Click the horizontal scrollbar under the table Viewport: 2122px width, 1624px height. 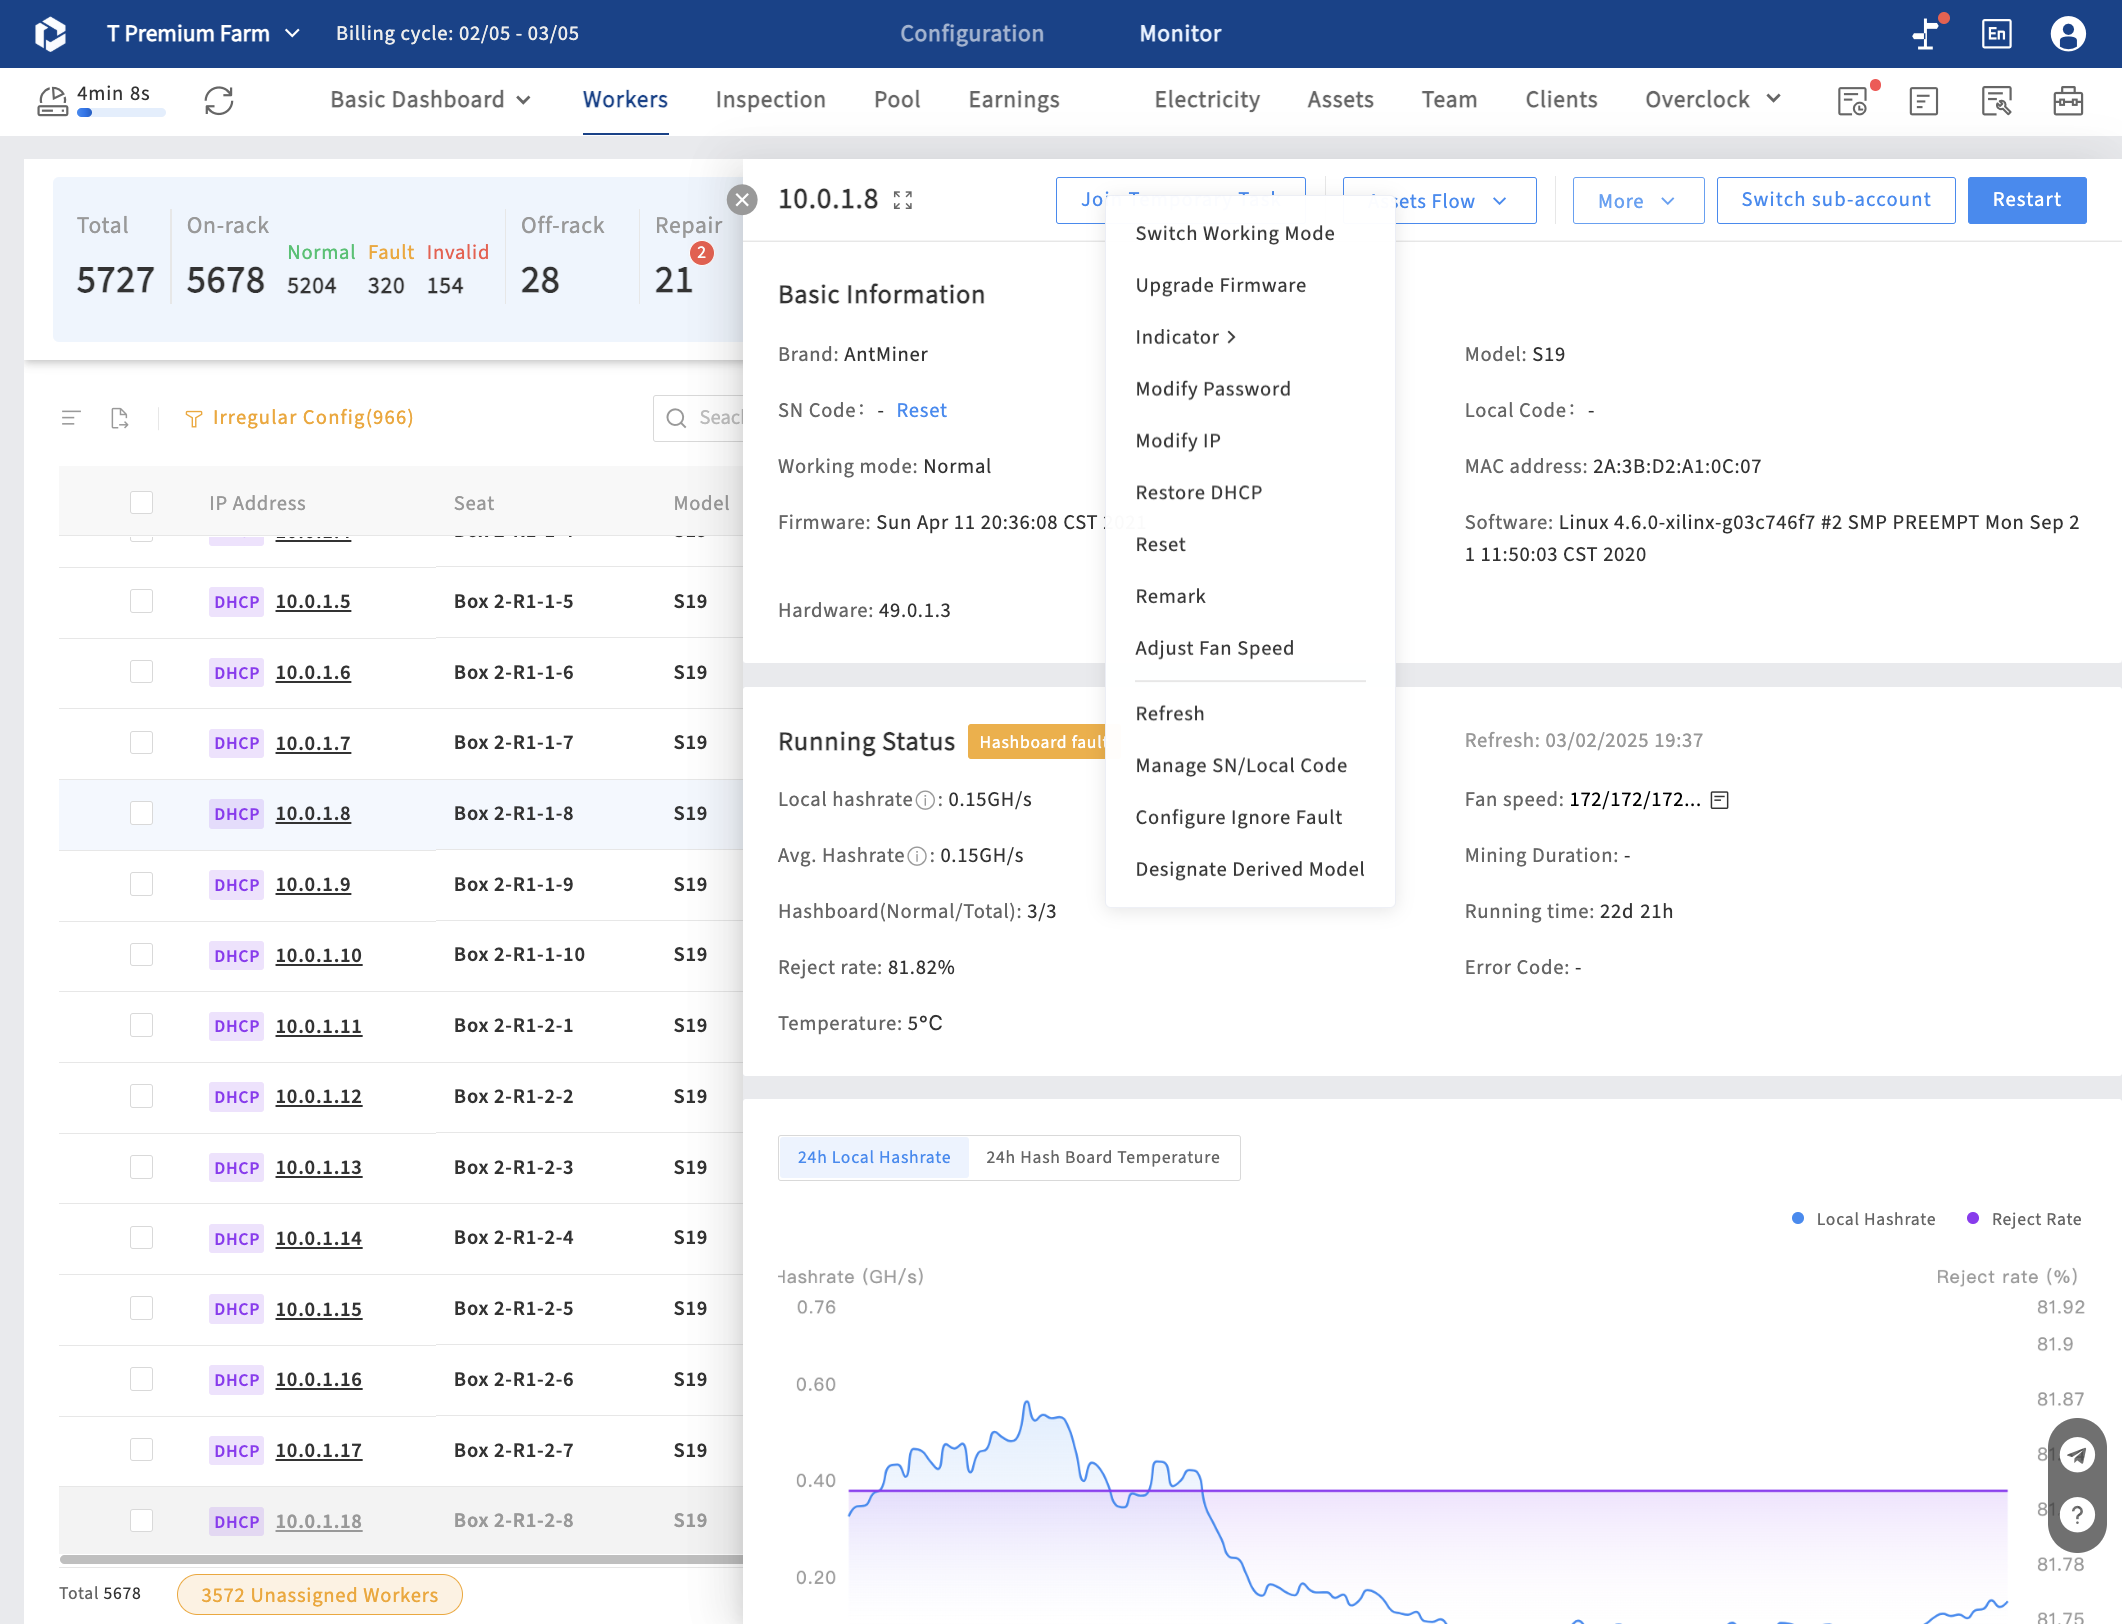(400, 1559)
